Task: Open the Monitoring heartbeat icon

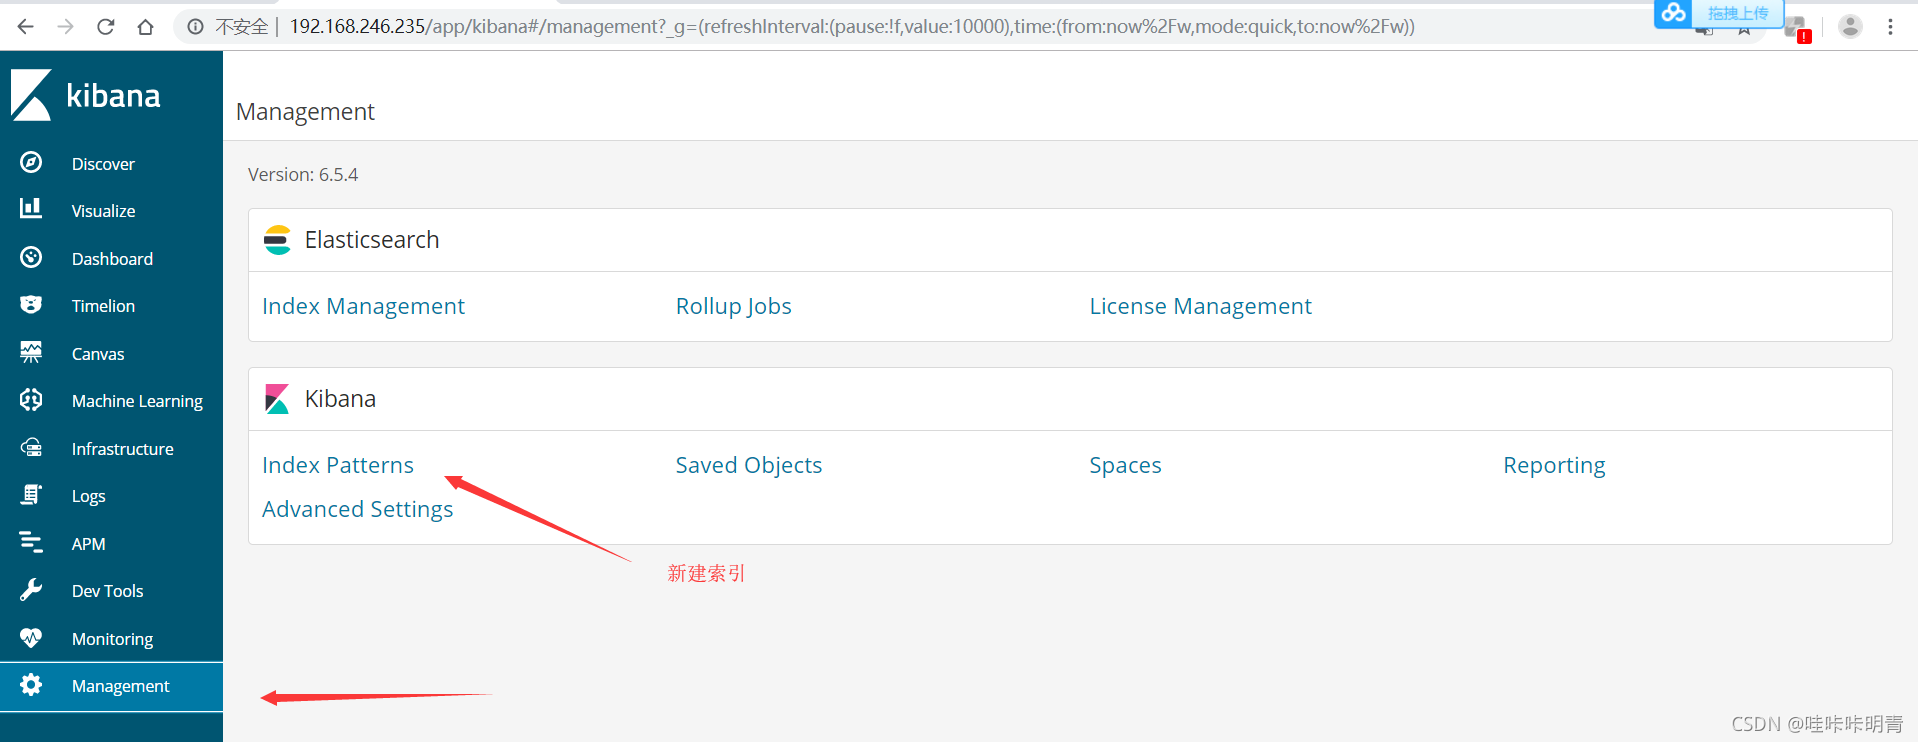Action: (31, 637)
